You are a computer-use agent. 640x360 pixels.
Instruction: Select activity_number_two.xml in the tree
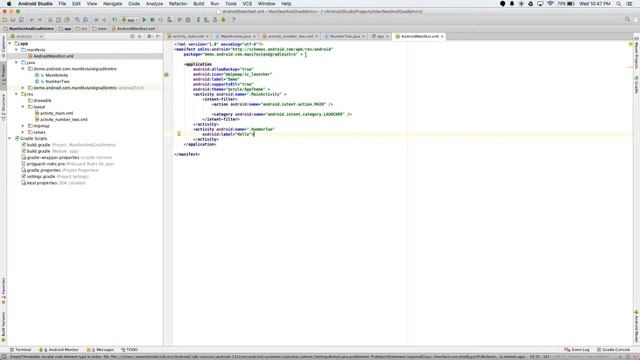tap(64, 120)
